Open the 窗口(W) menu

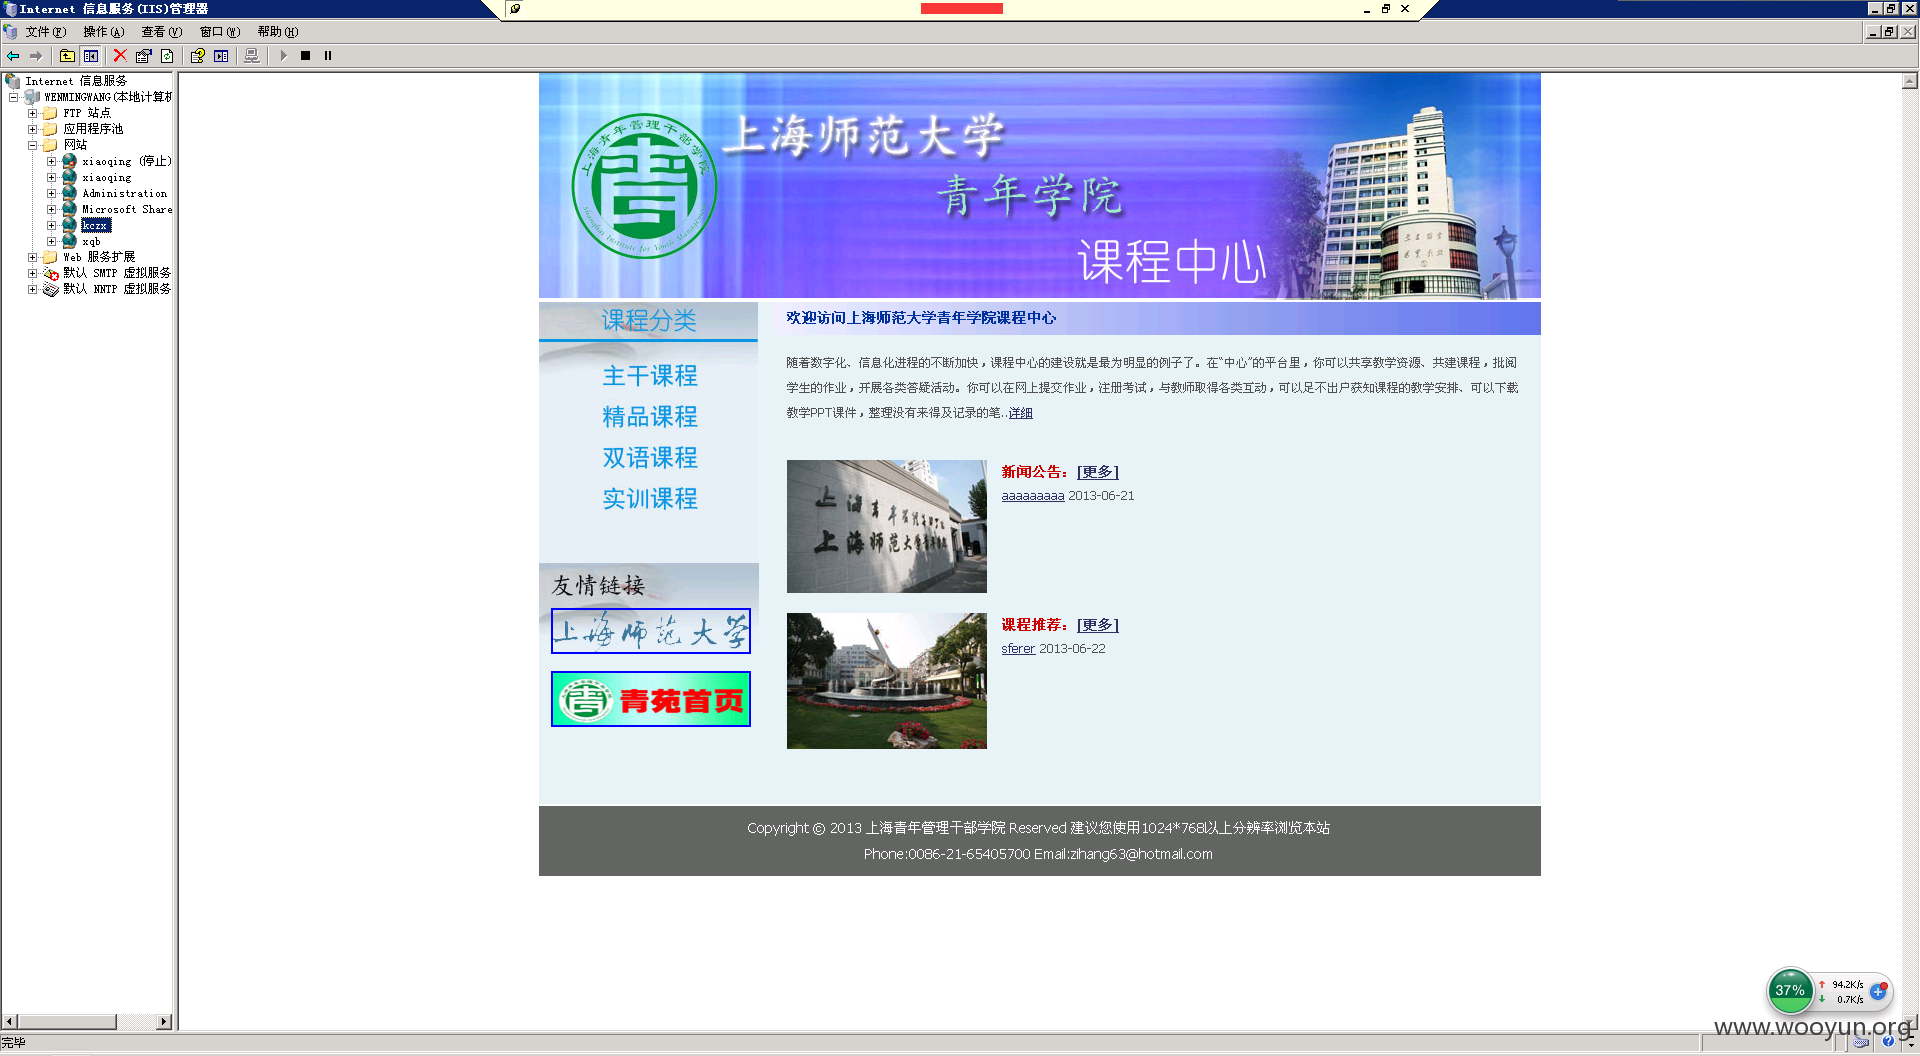coord(220,32)
